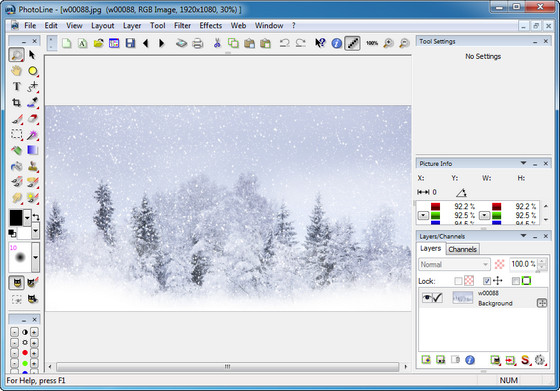Screen dimensions: 560x391
Task: Enable the lock transparency checkbox
Action: (458, 281)
